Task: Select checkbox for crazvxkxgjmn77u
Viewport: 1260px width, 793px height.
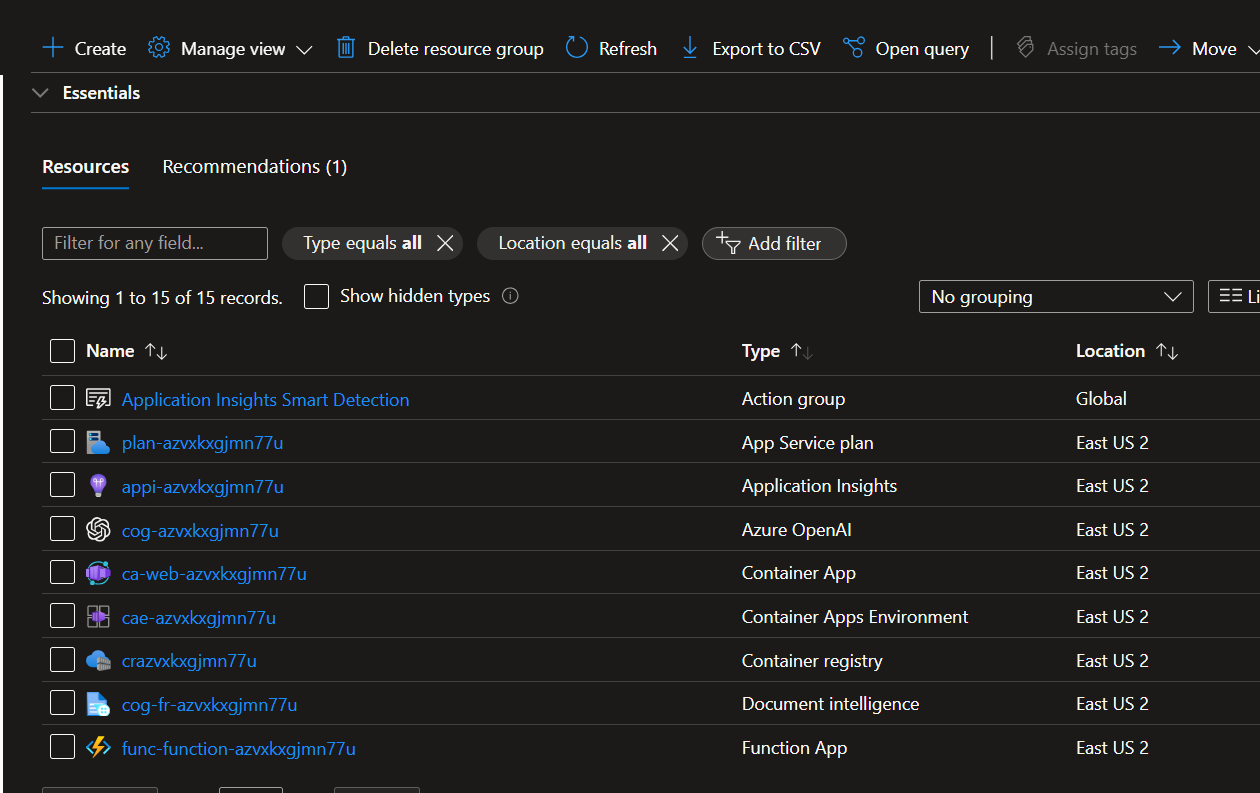Action: coord(62,660)
